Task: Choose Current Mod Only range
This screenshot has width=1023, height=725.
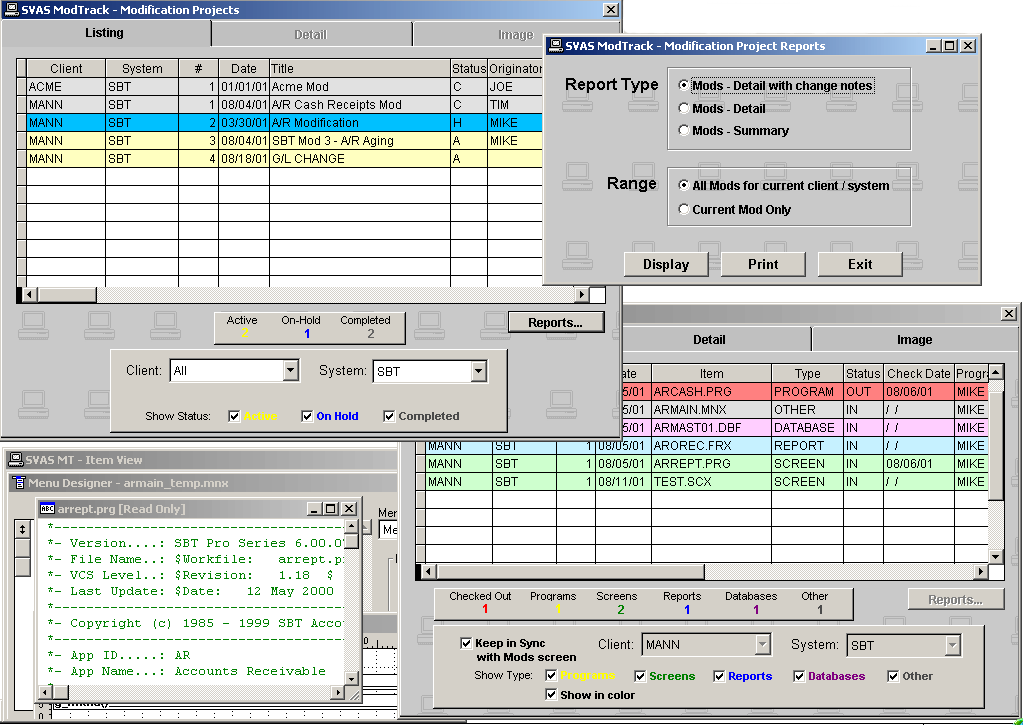Action: 735,209
